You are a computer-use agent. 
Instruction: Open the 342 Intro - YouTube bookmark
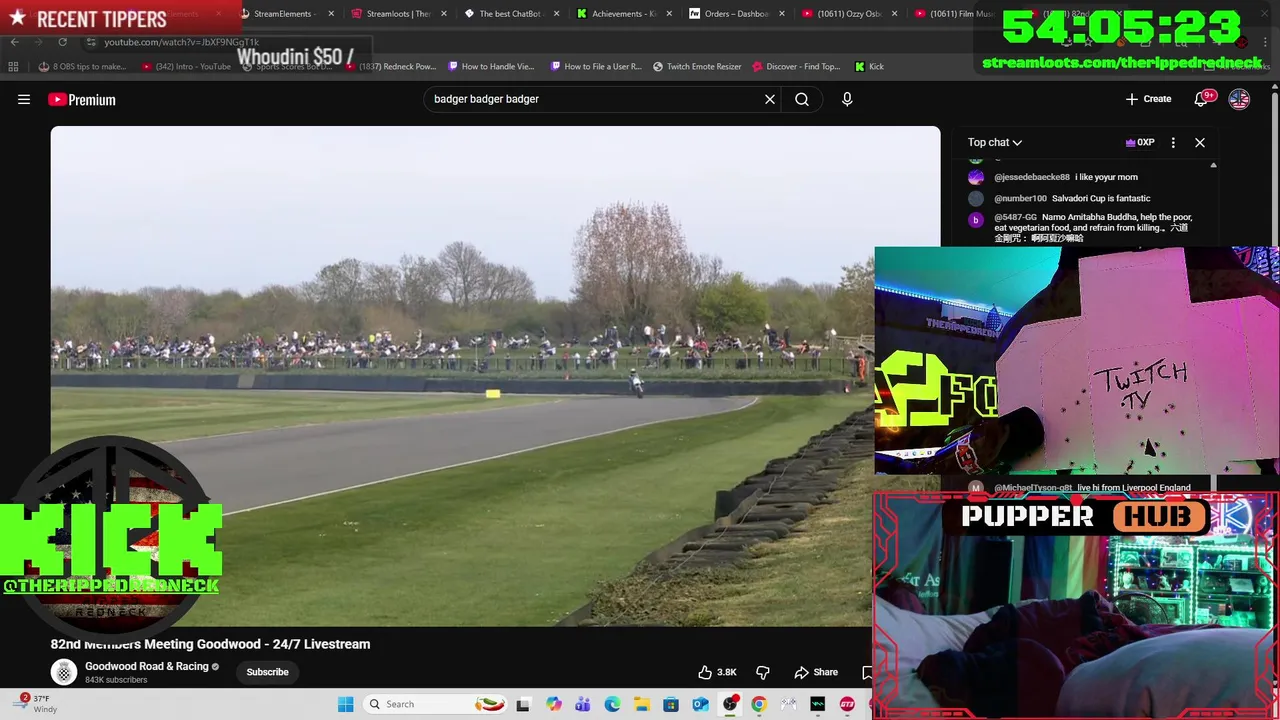pyautogui.click(x=186, y=66)
